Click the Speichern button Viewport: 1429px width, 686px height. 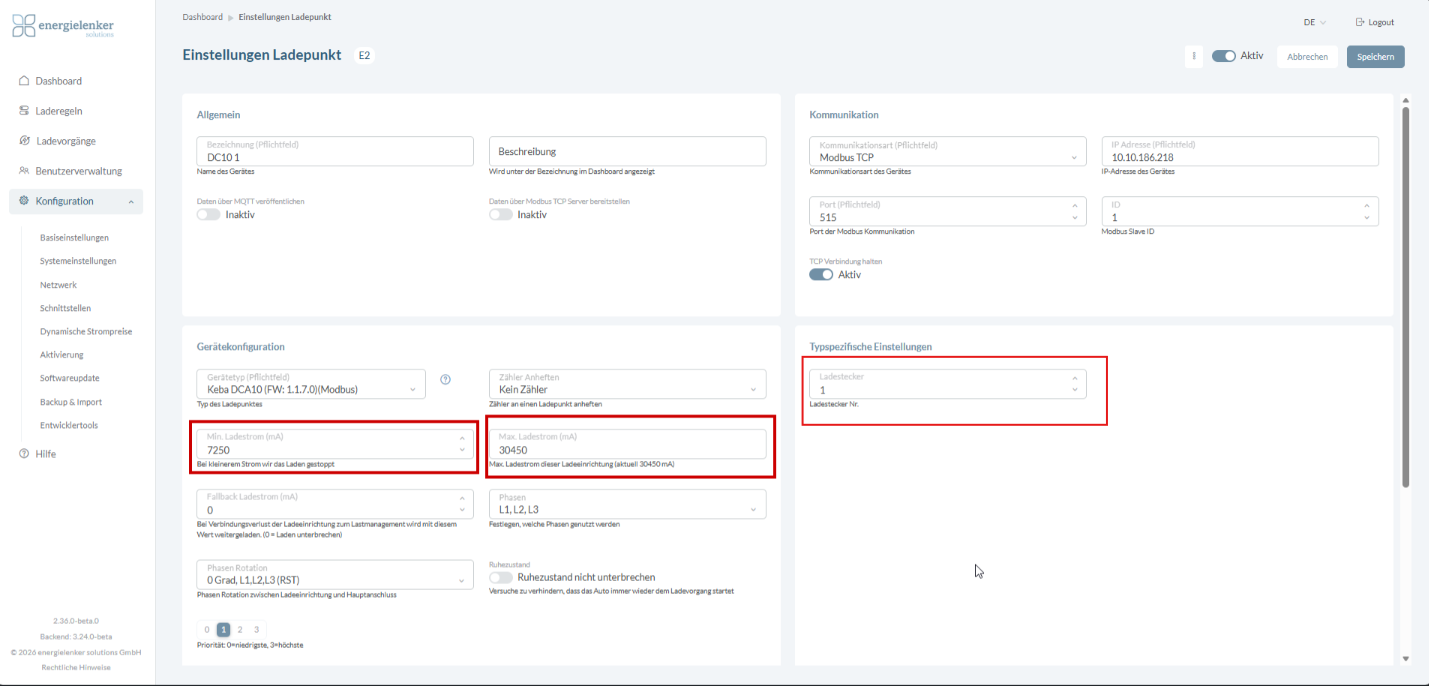(1376, 57)
